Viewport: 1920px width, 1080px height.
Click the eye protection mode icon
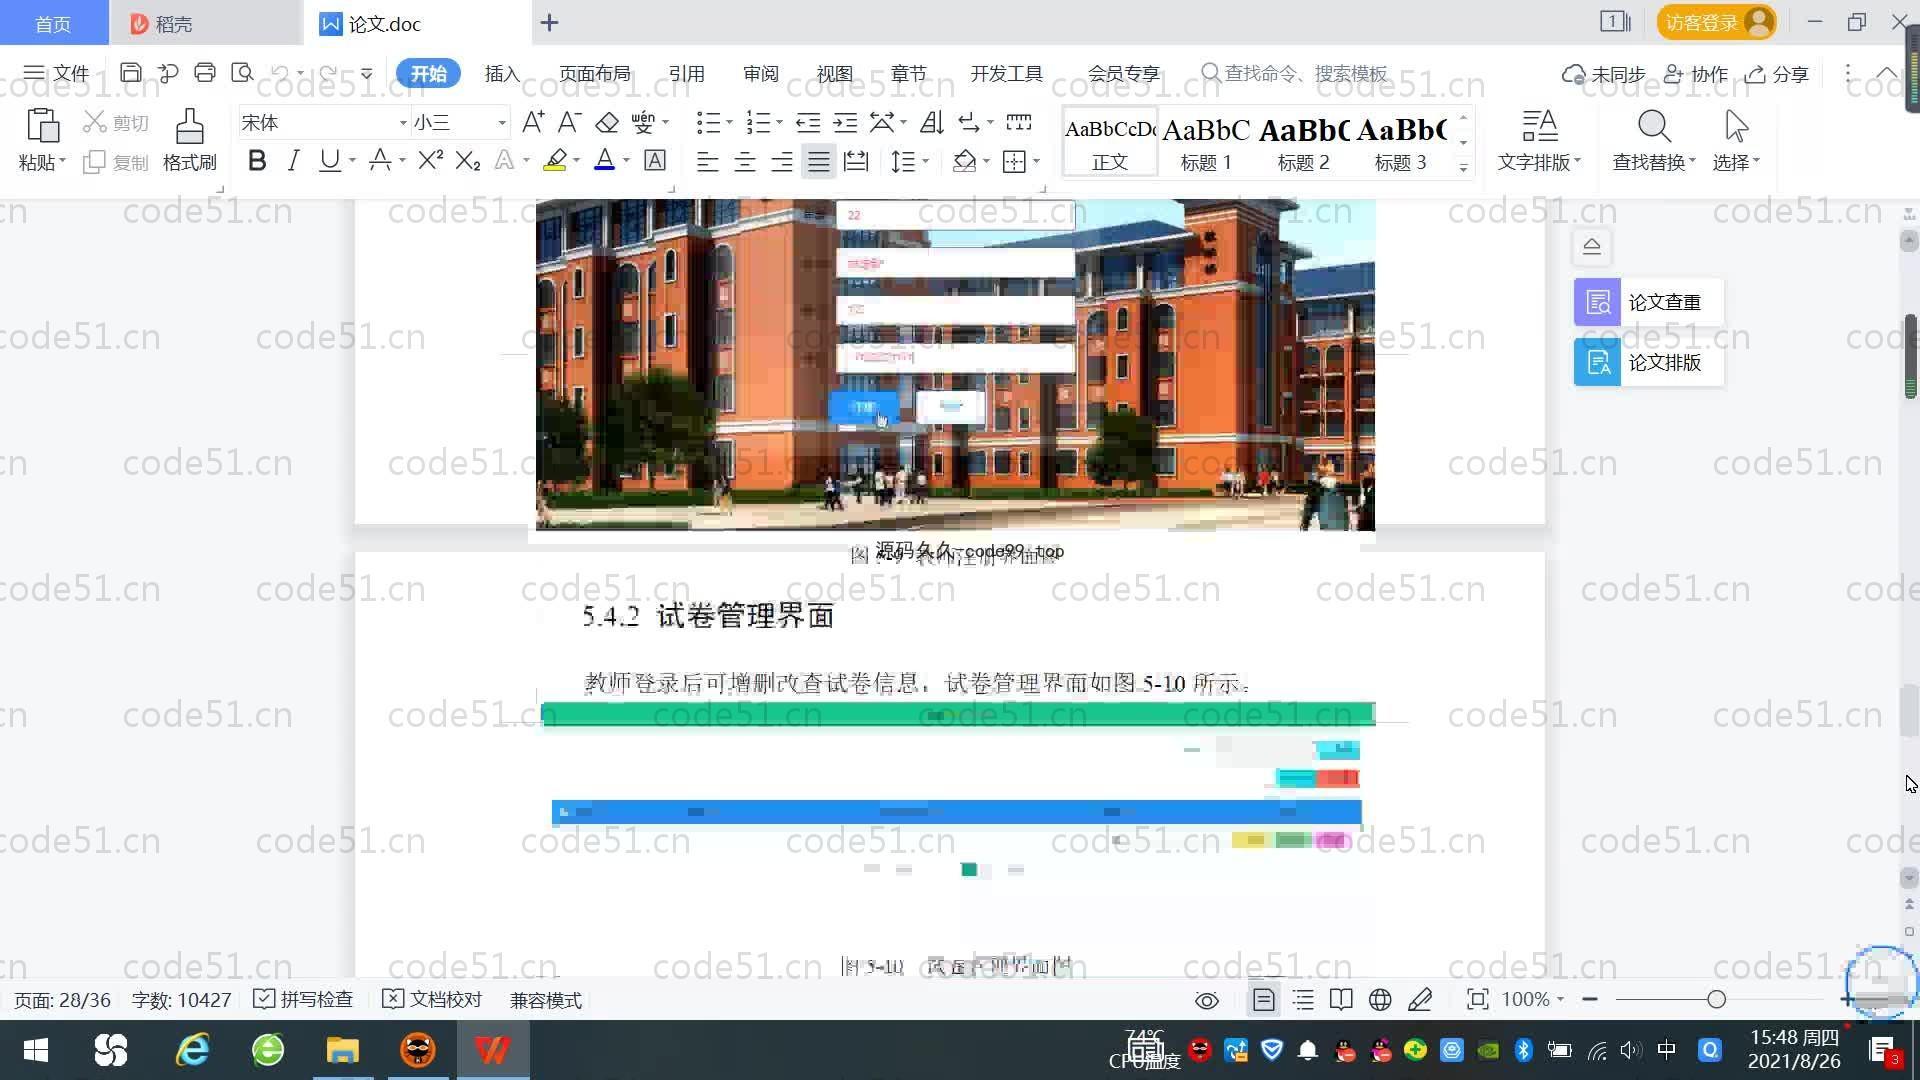click(x=1207, y=1000)
